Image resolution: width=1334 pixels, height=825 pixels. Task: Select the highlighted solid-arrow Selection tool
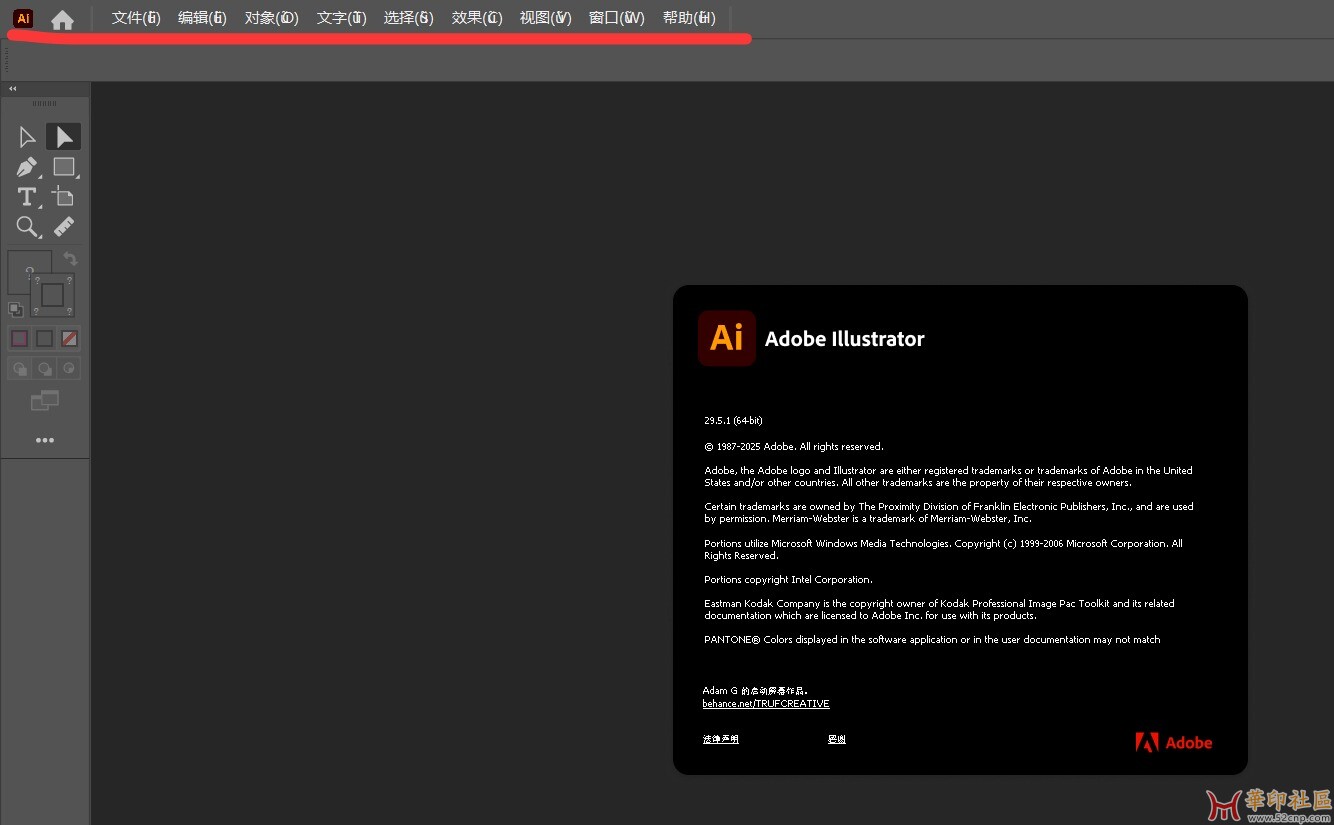64,137
